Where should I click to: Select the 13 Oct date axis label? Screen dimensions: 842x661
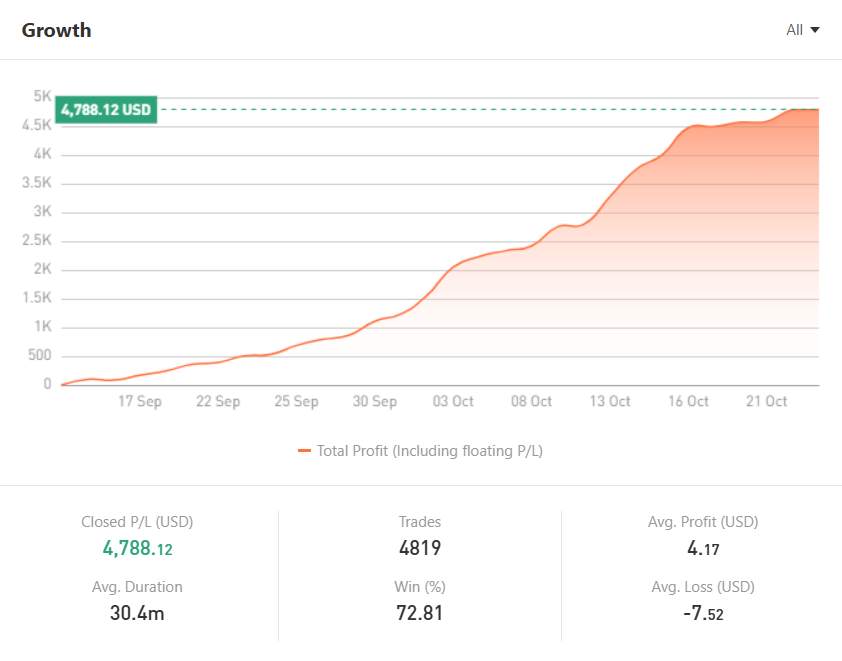[x=610, y=401]
